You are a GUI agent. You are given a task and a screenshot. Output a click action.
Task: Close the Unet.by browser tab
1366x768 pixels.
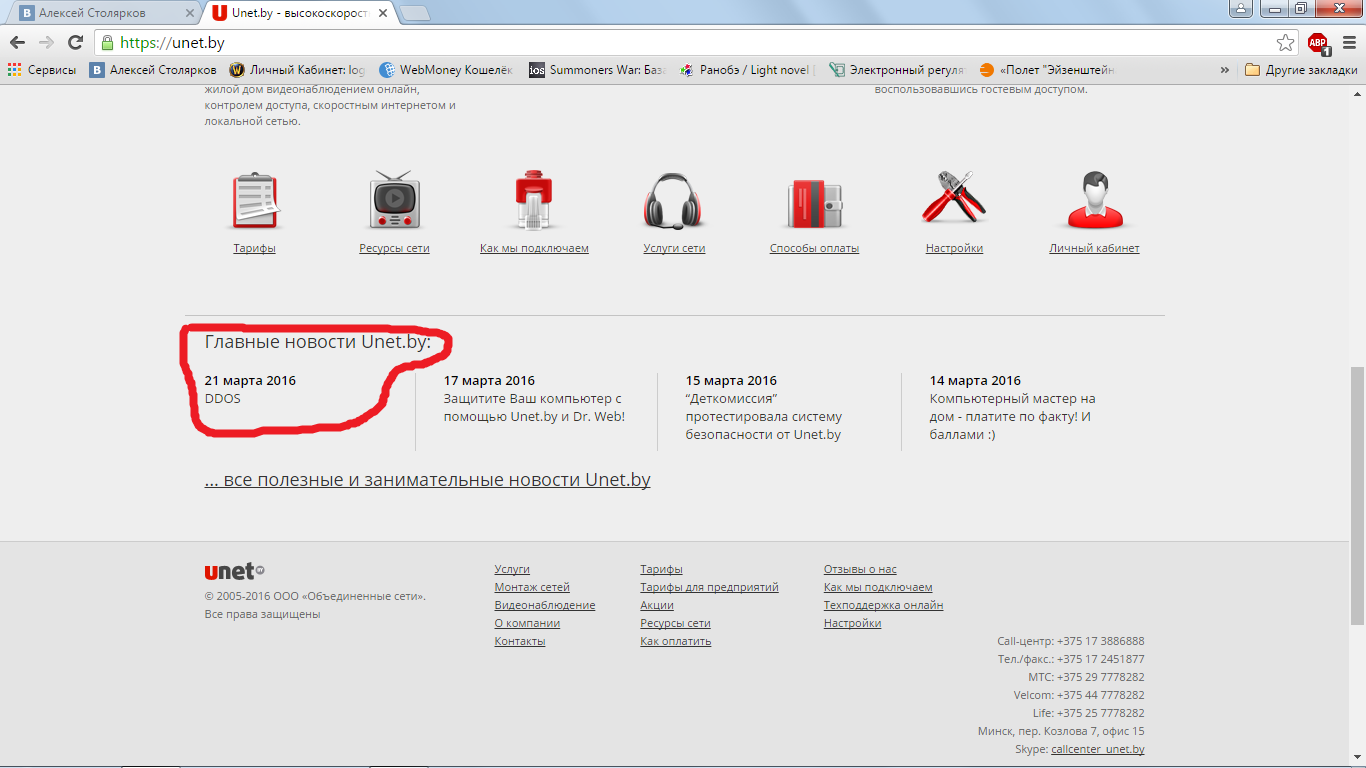click(384, 14)
